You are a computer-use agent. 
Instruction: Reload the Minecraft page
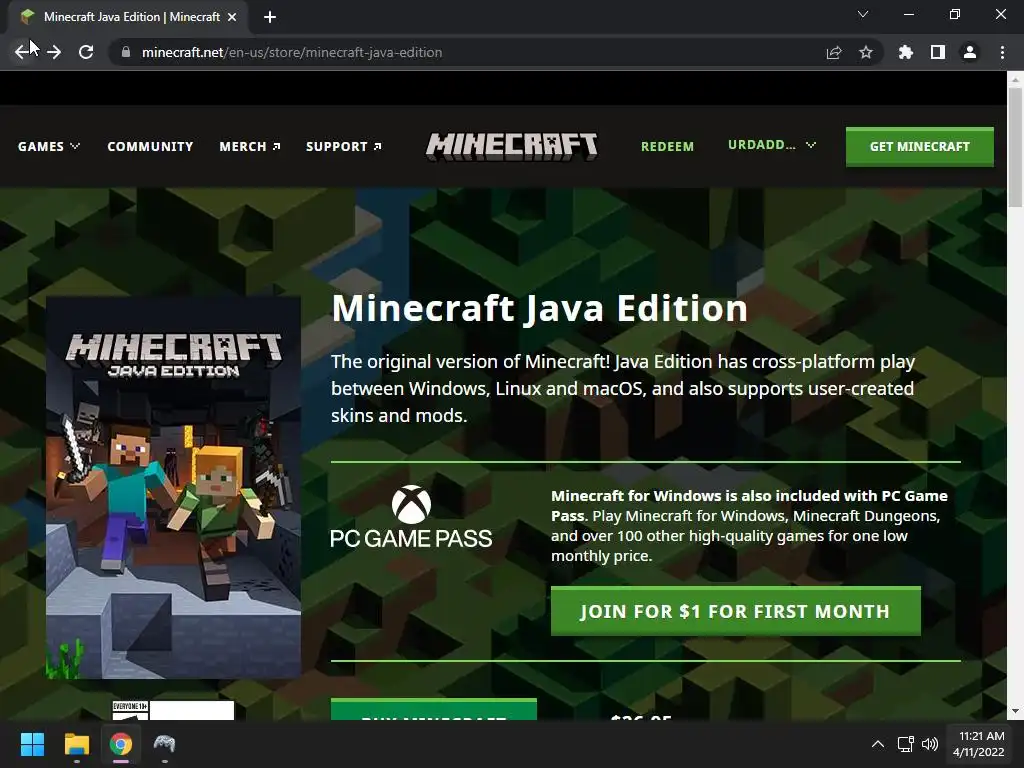coord(86,52)
